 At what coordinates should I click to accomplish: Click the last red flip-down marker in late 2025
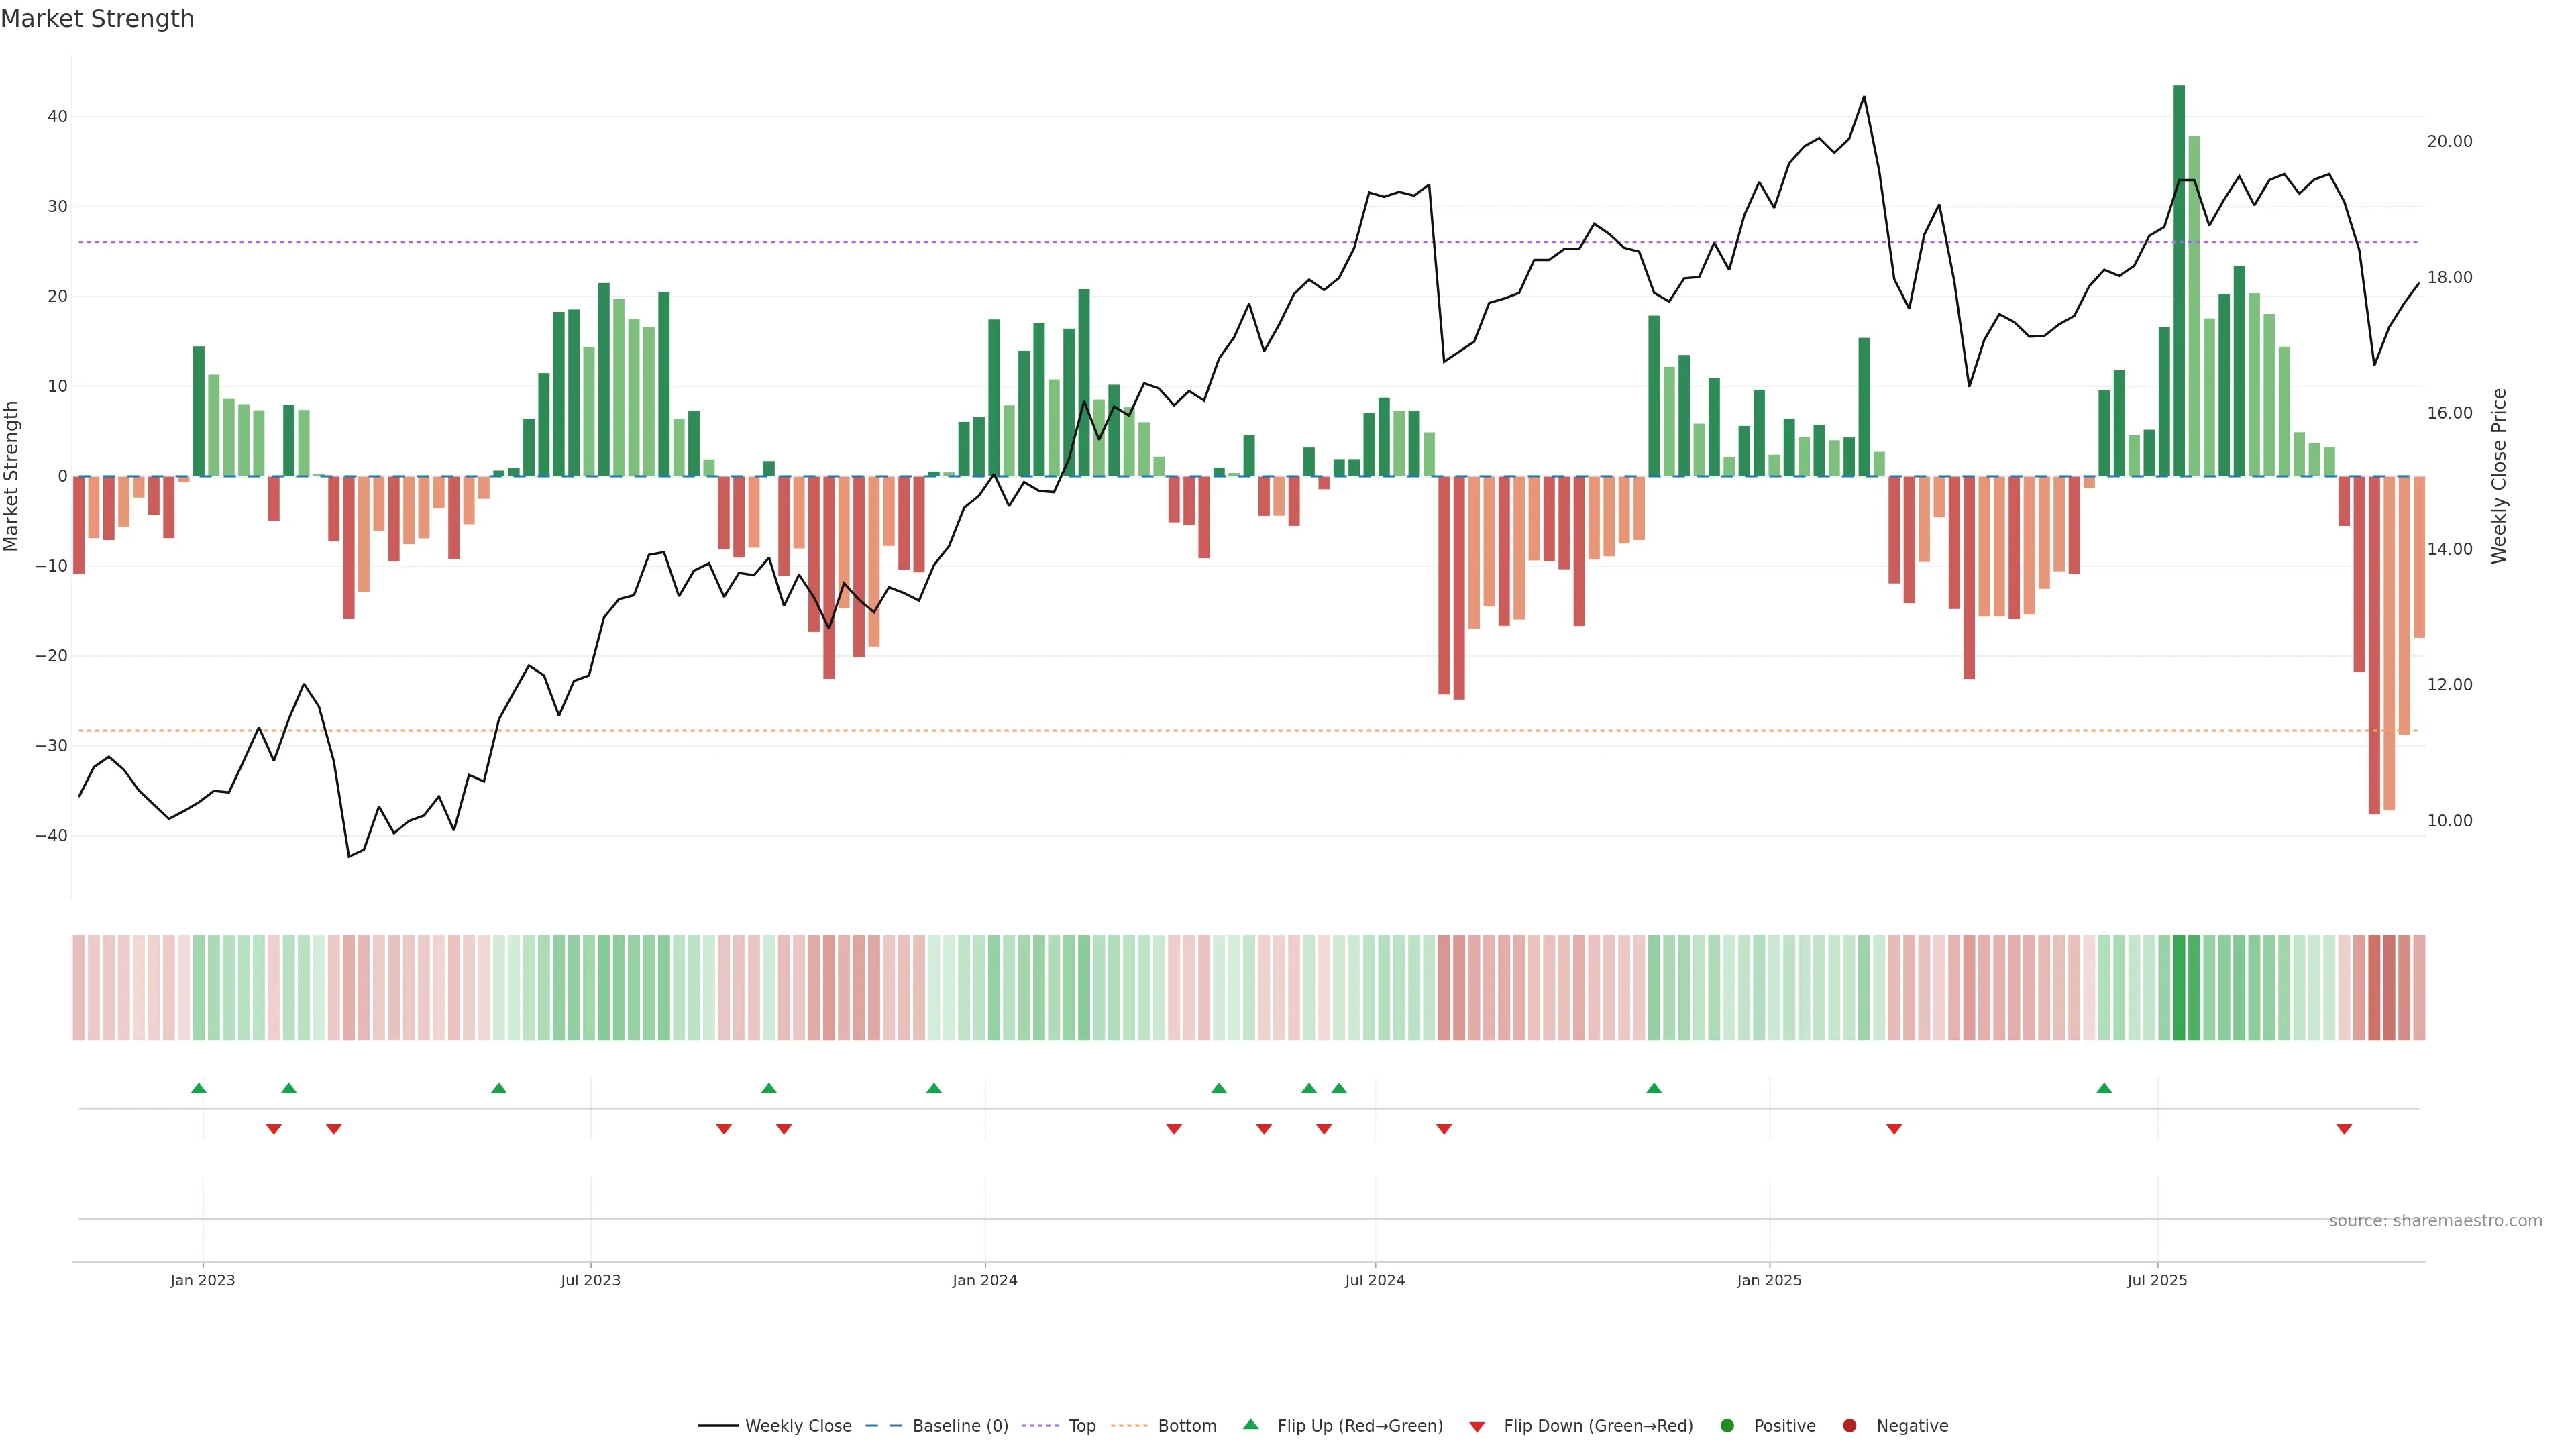click(x=2344, y=1129)
